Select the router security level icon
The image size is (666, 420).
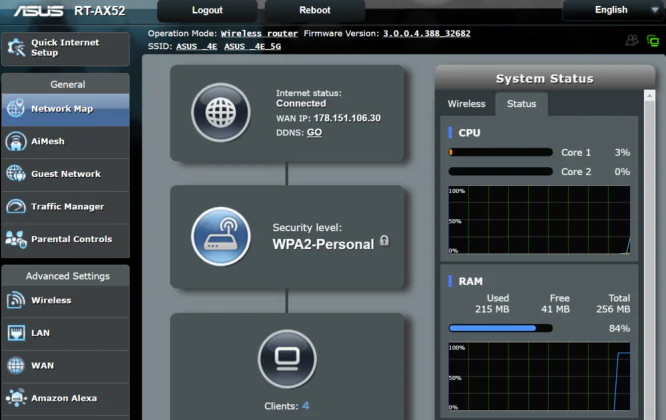point(220,236)
